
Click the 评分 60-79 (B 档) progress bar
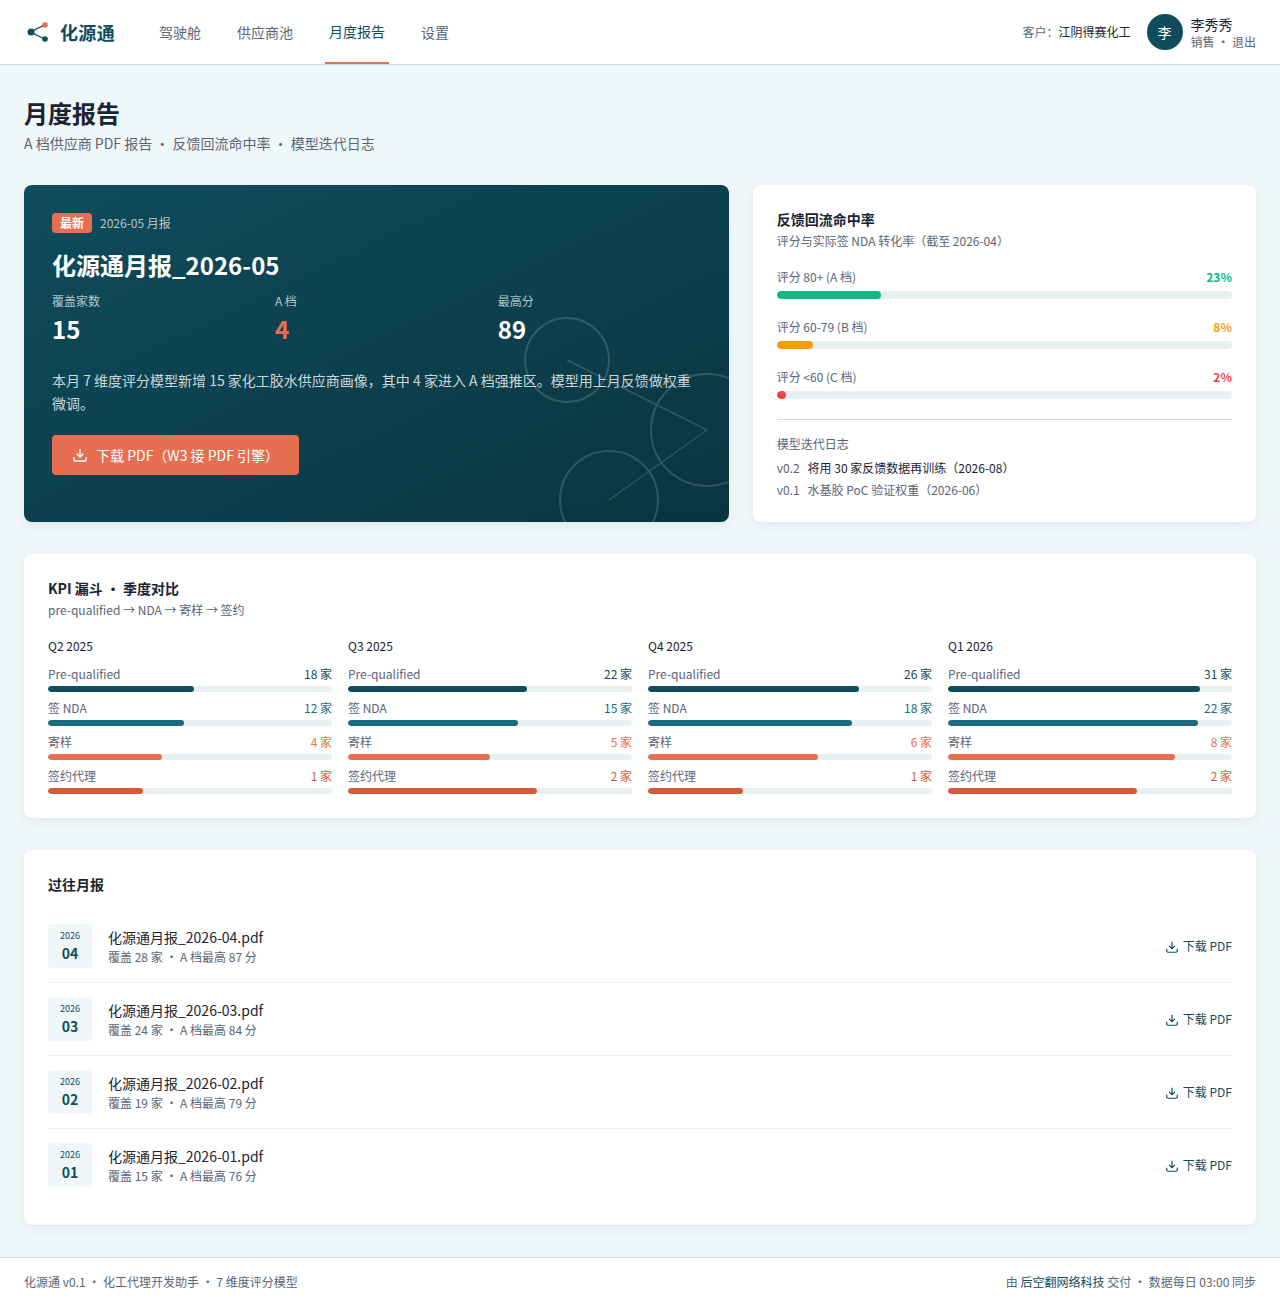tap(1004, 345)
